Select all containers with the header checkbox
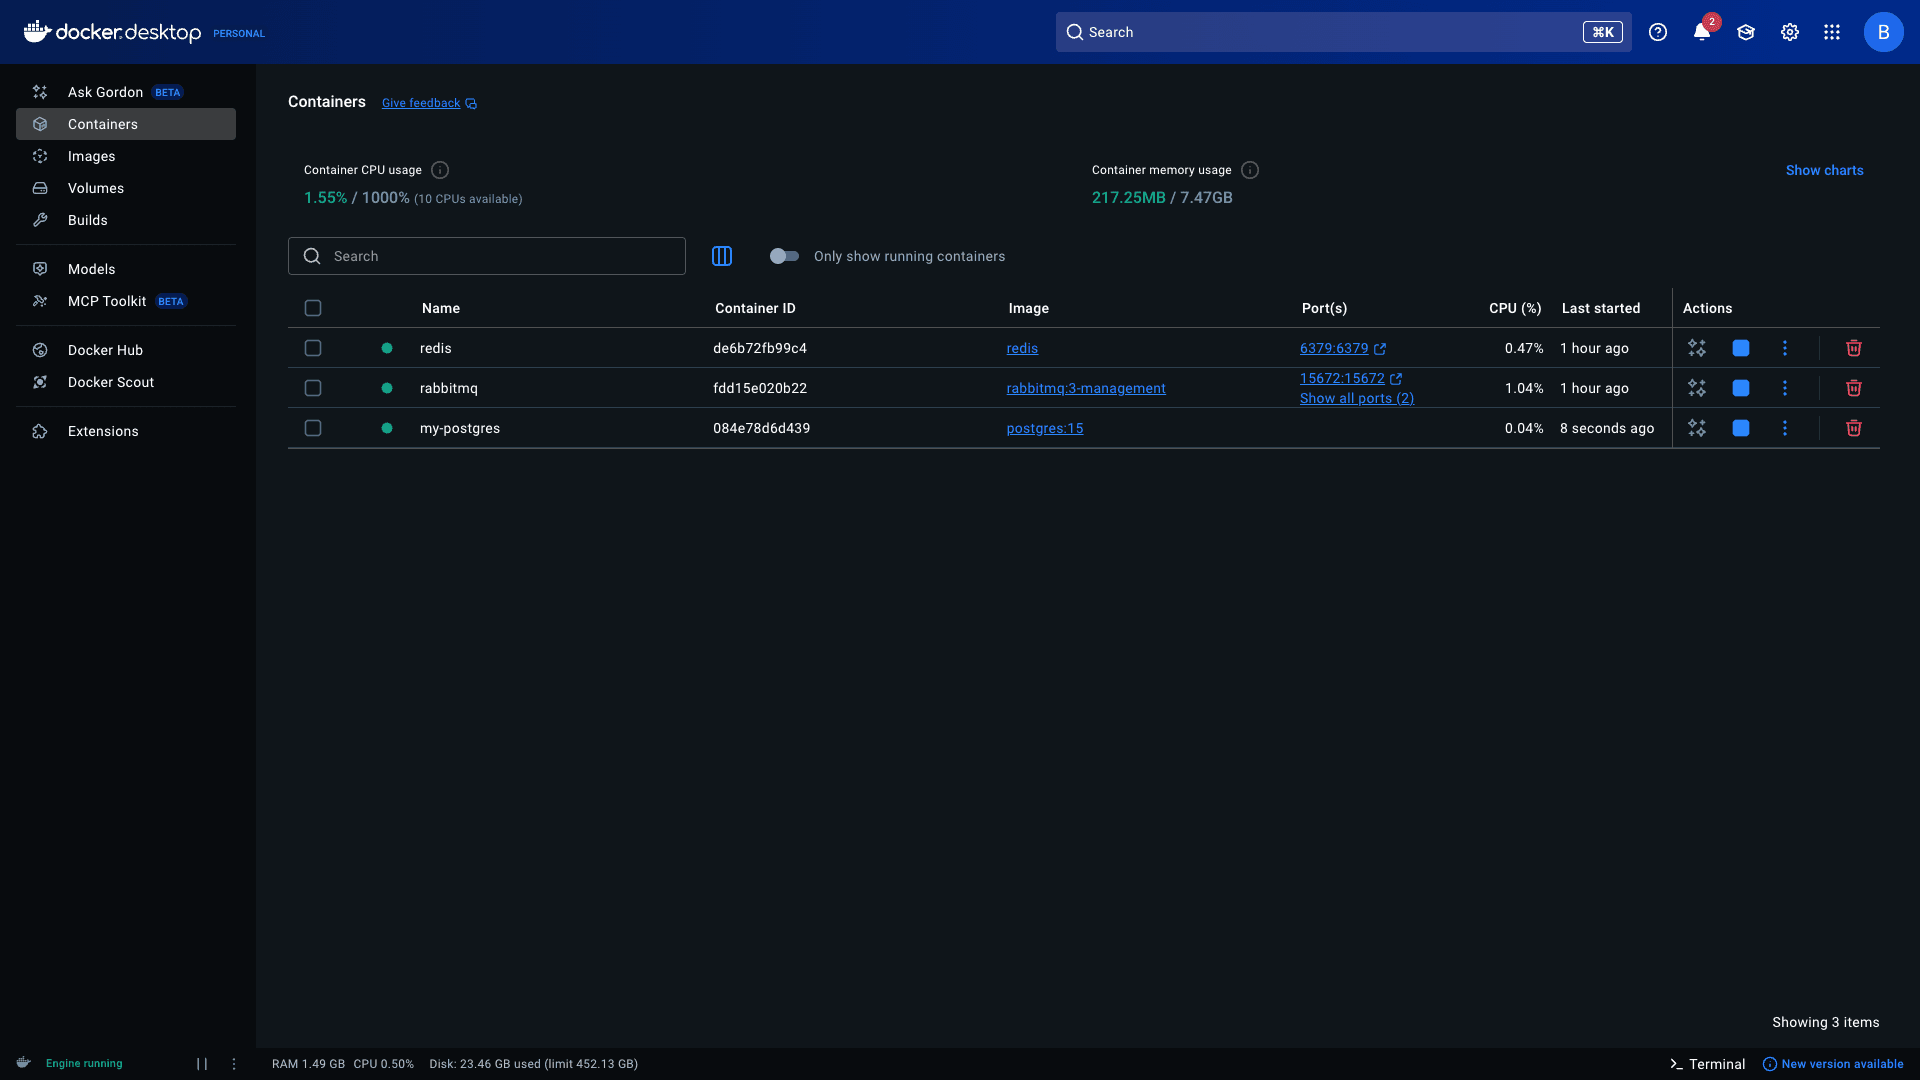Image resolution: width=1920 pixels, height=1080 pixels. (x=313, y=308)
